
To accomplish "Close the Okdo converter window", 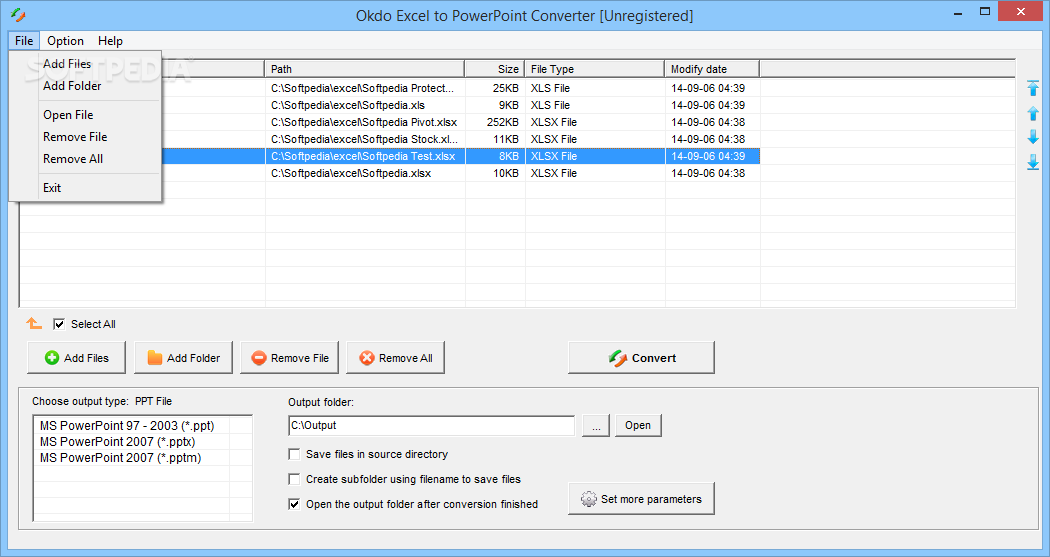I will point(1021,11).
